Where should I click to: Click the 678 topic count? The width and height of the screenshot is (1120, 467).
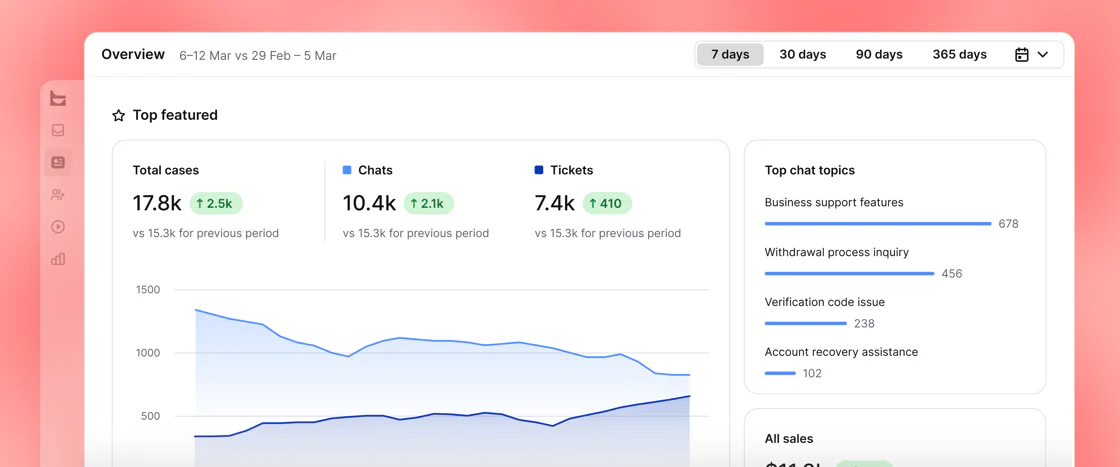(1009, 224)
